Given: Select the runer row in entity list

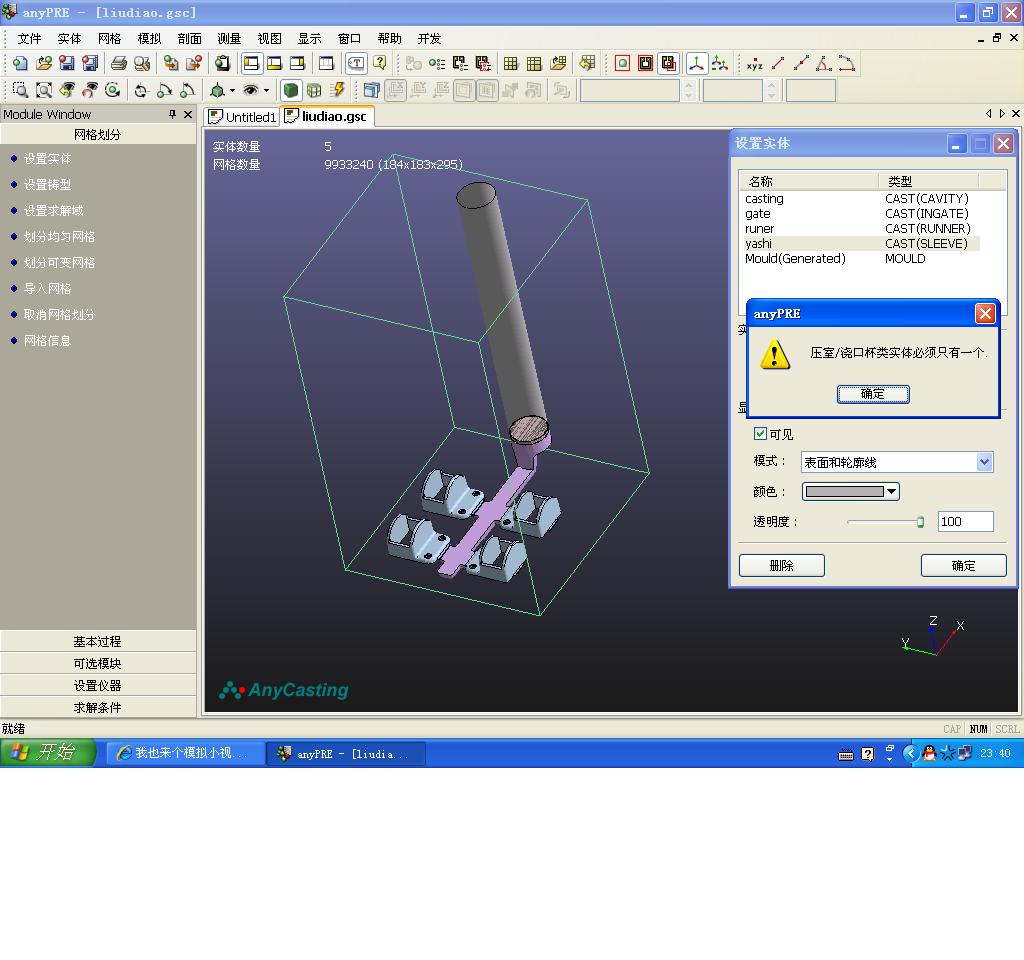Looking at the screenshot, I should (x=860, y=229).
